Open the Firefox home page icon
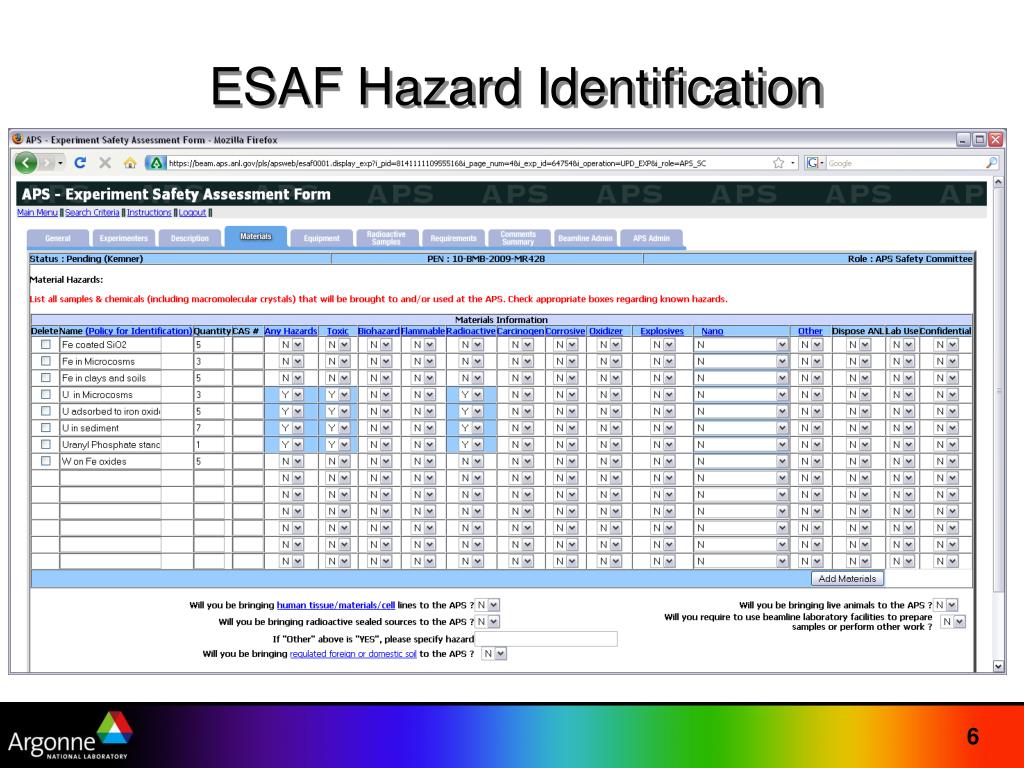 [x=130, y=163]
